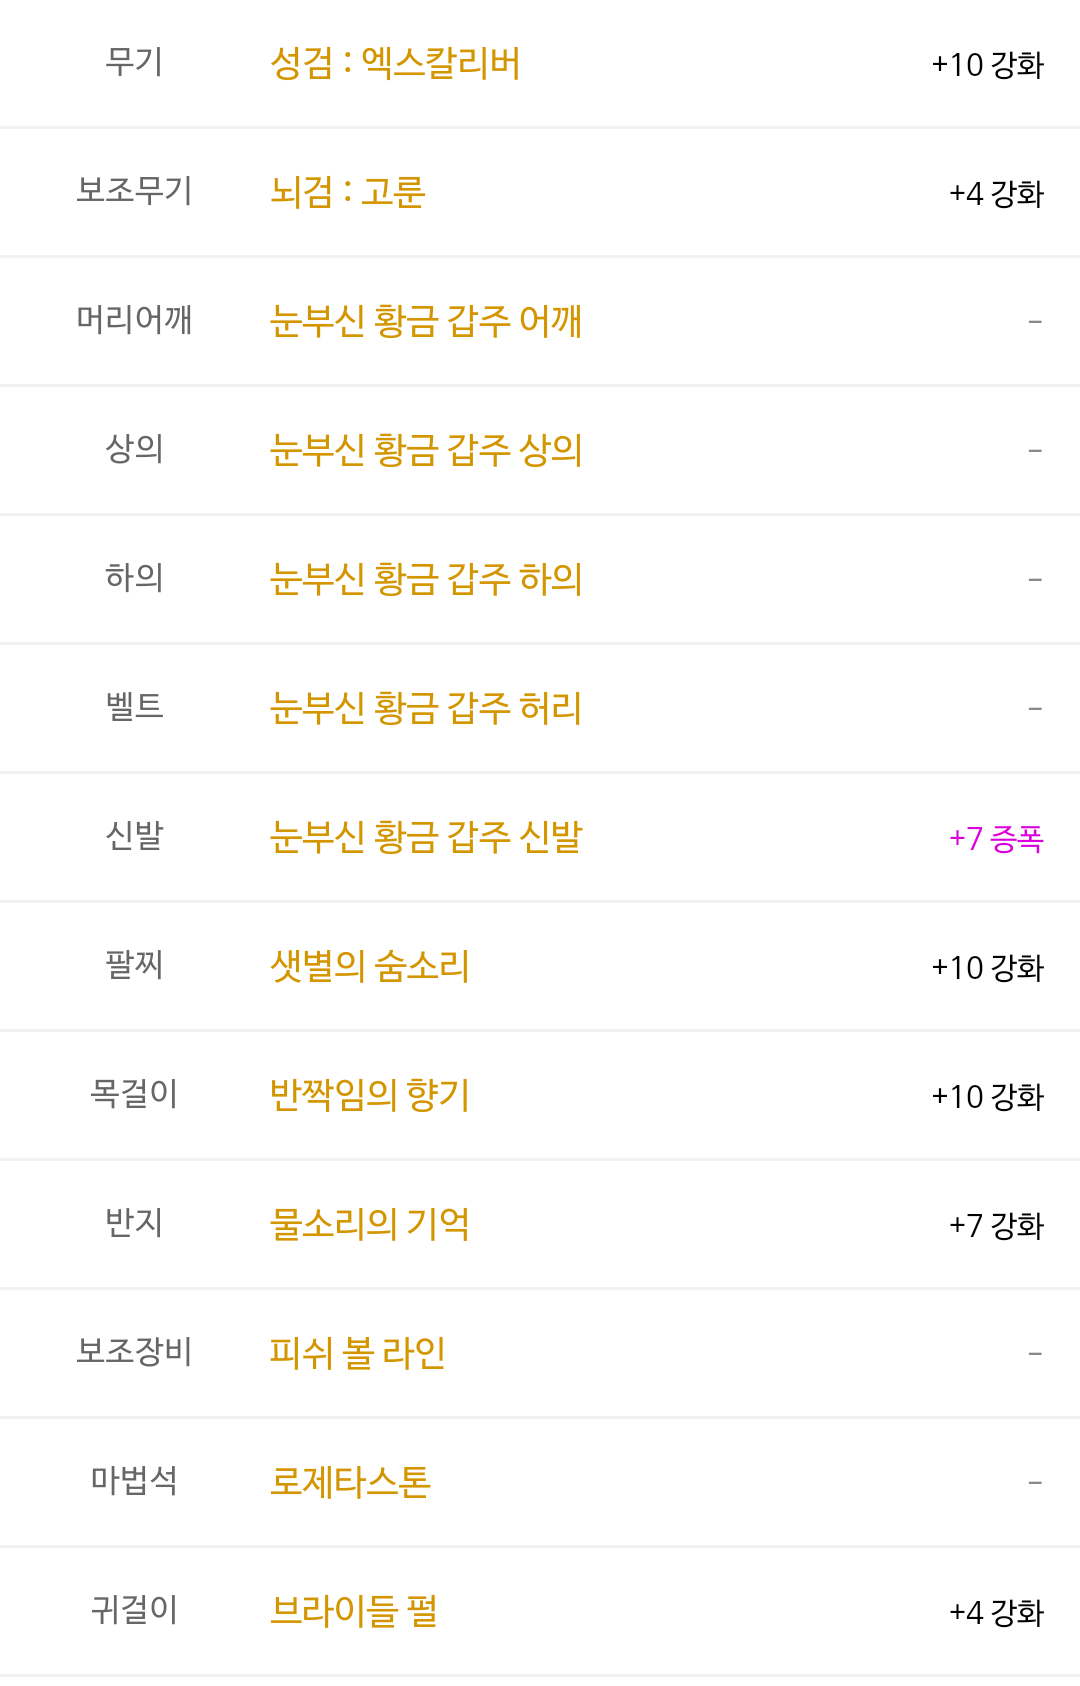Click the 머리어깨 slot label

click(x=134, y=320)
